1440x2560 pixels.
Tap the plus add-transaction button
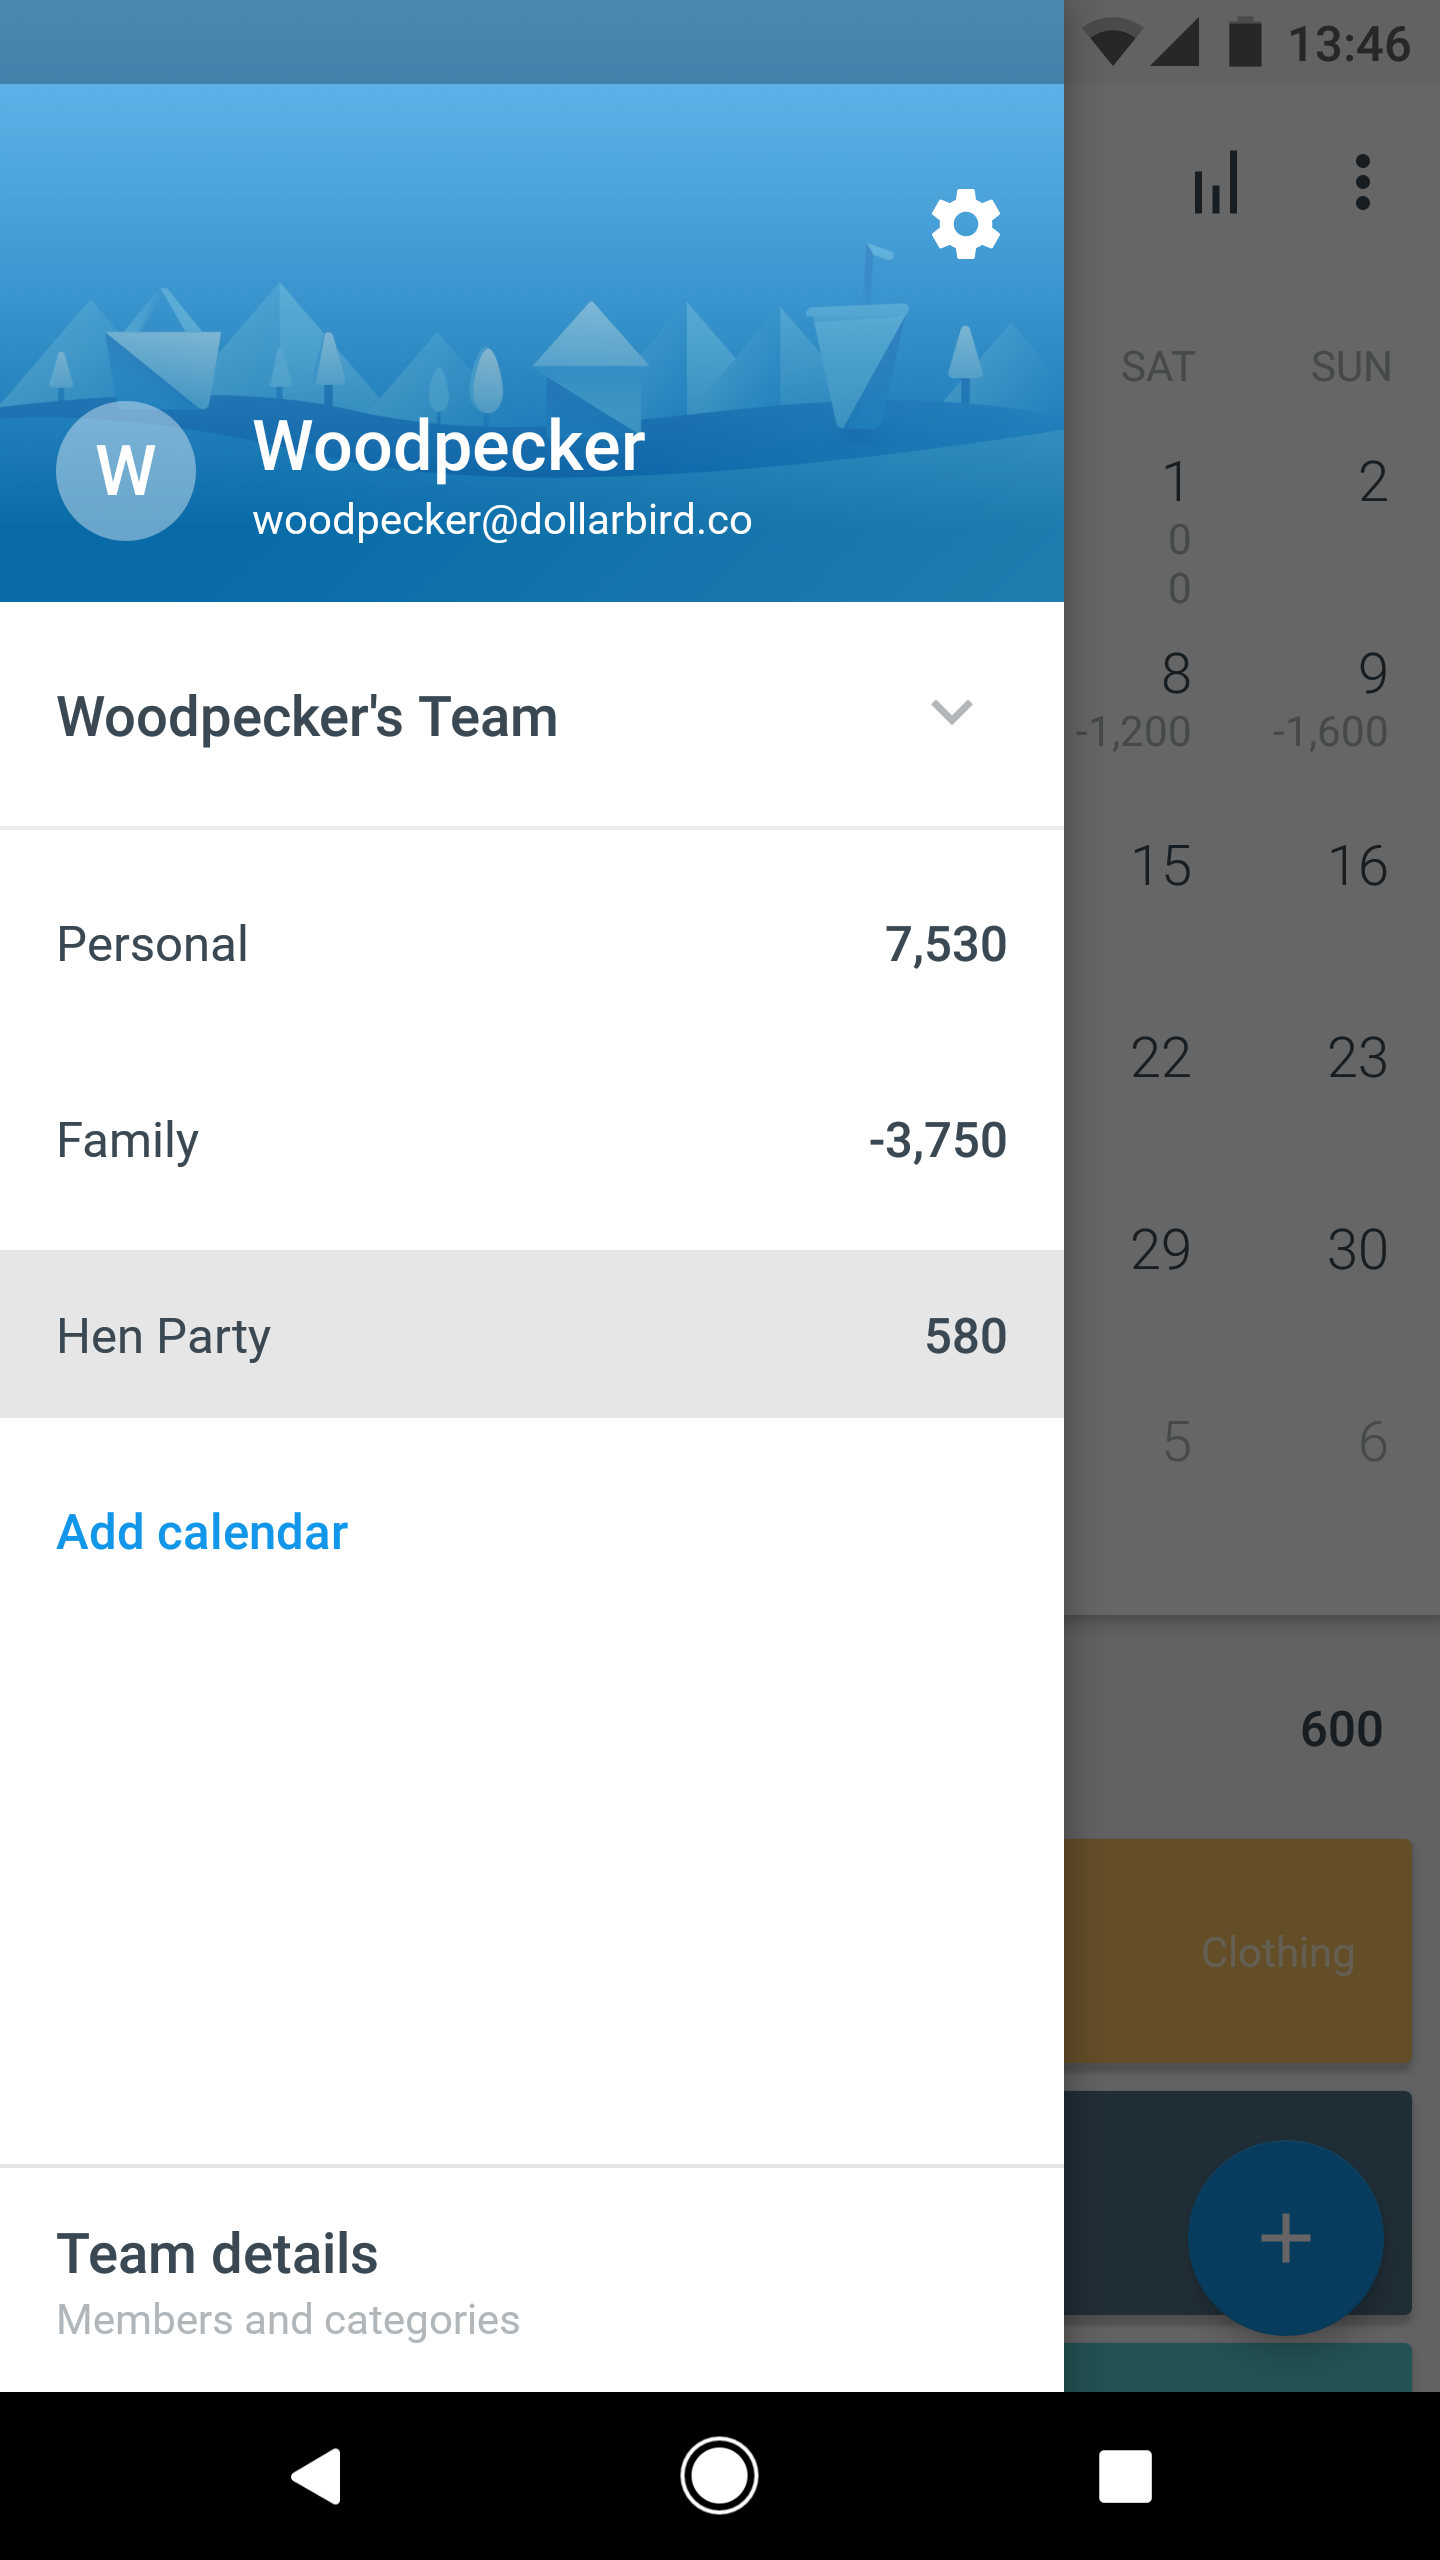[1285, 2237]
